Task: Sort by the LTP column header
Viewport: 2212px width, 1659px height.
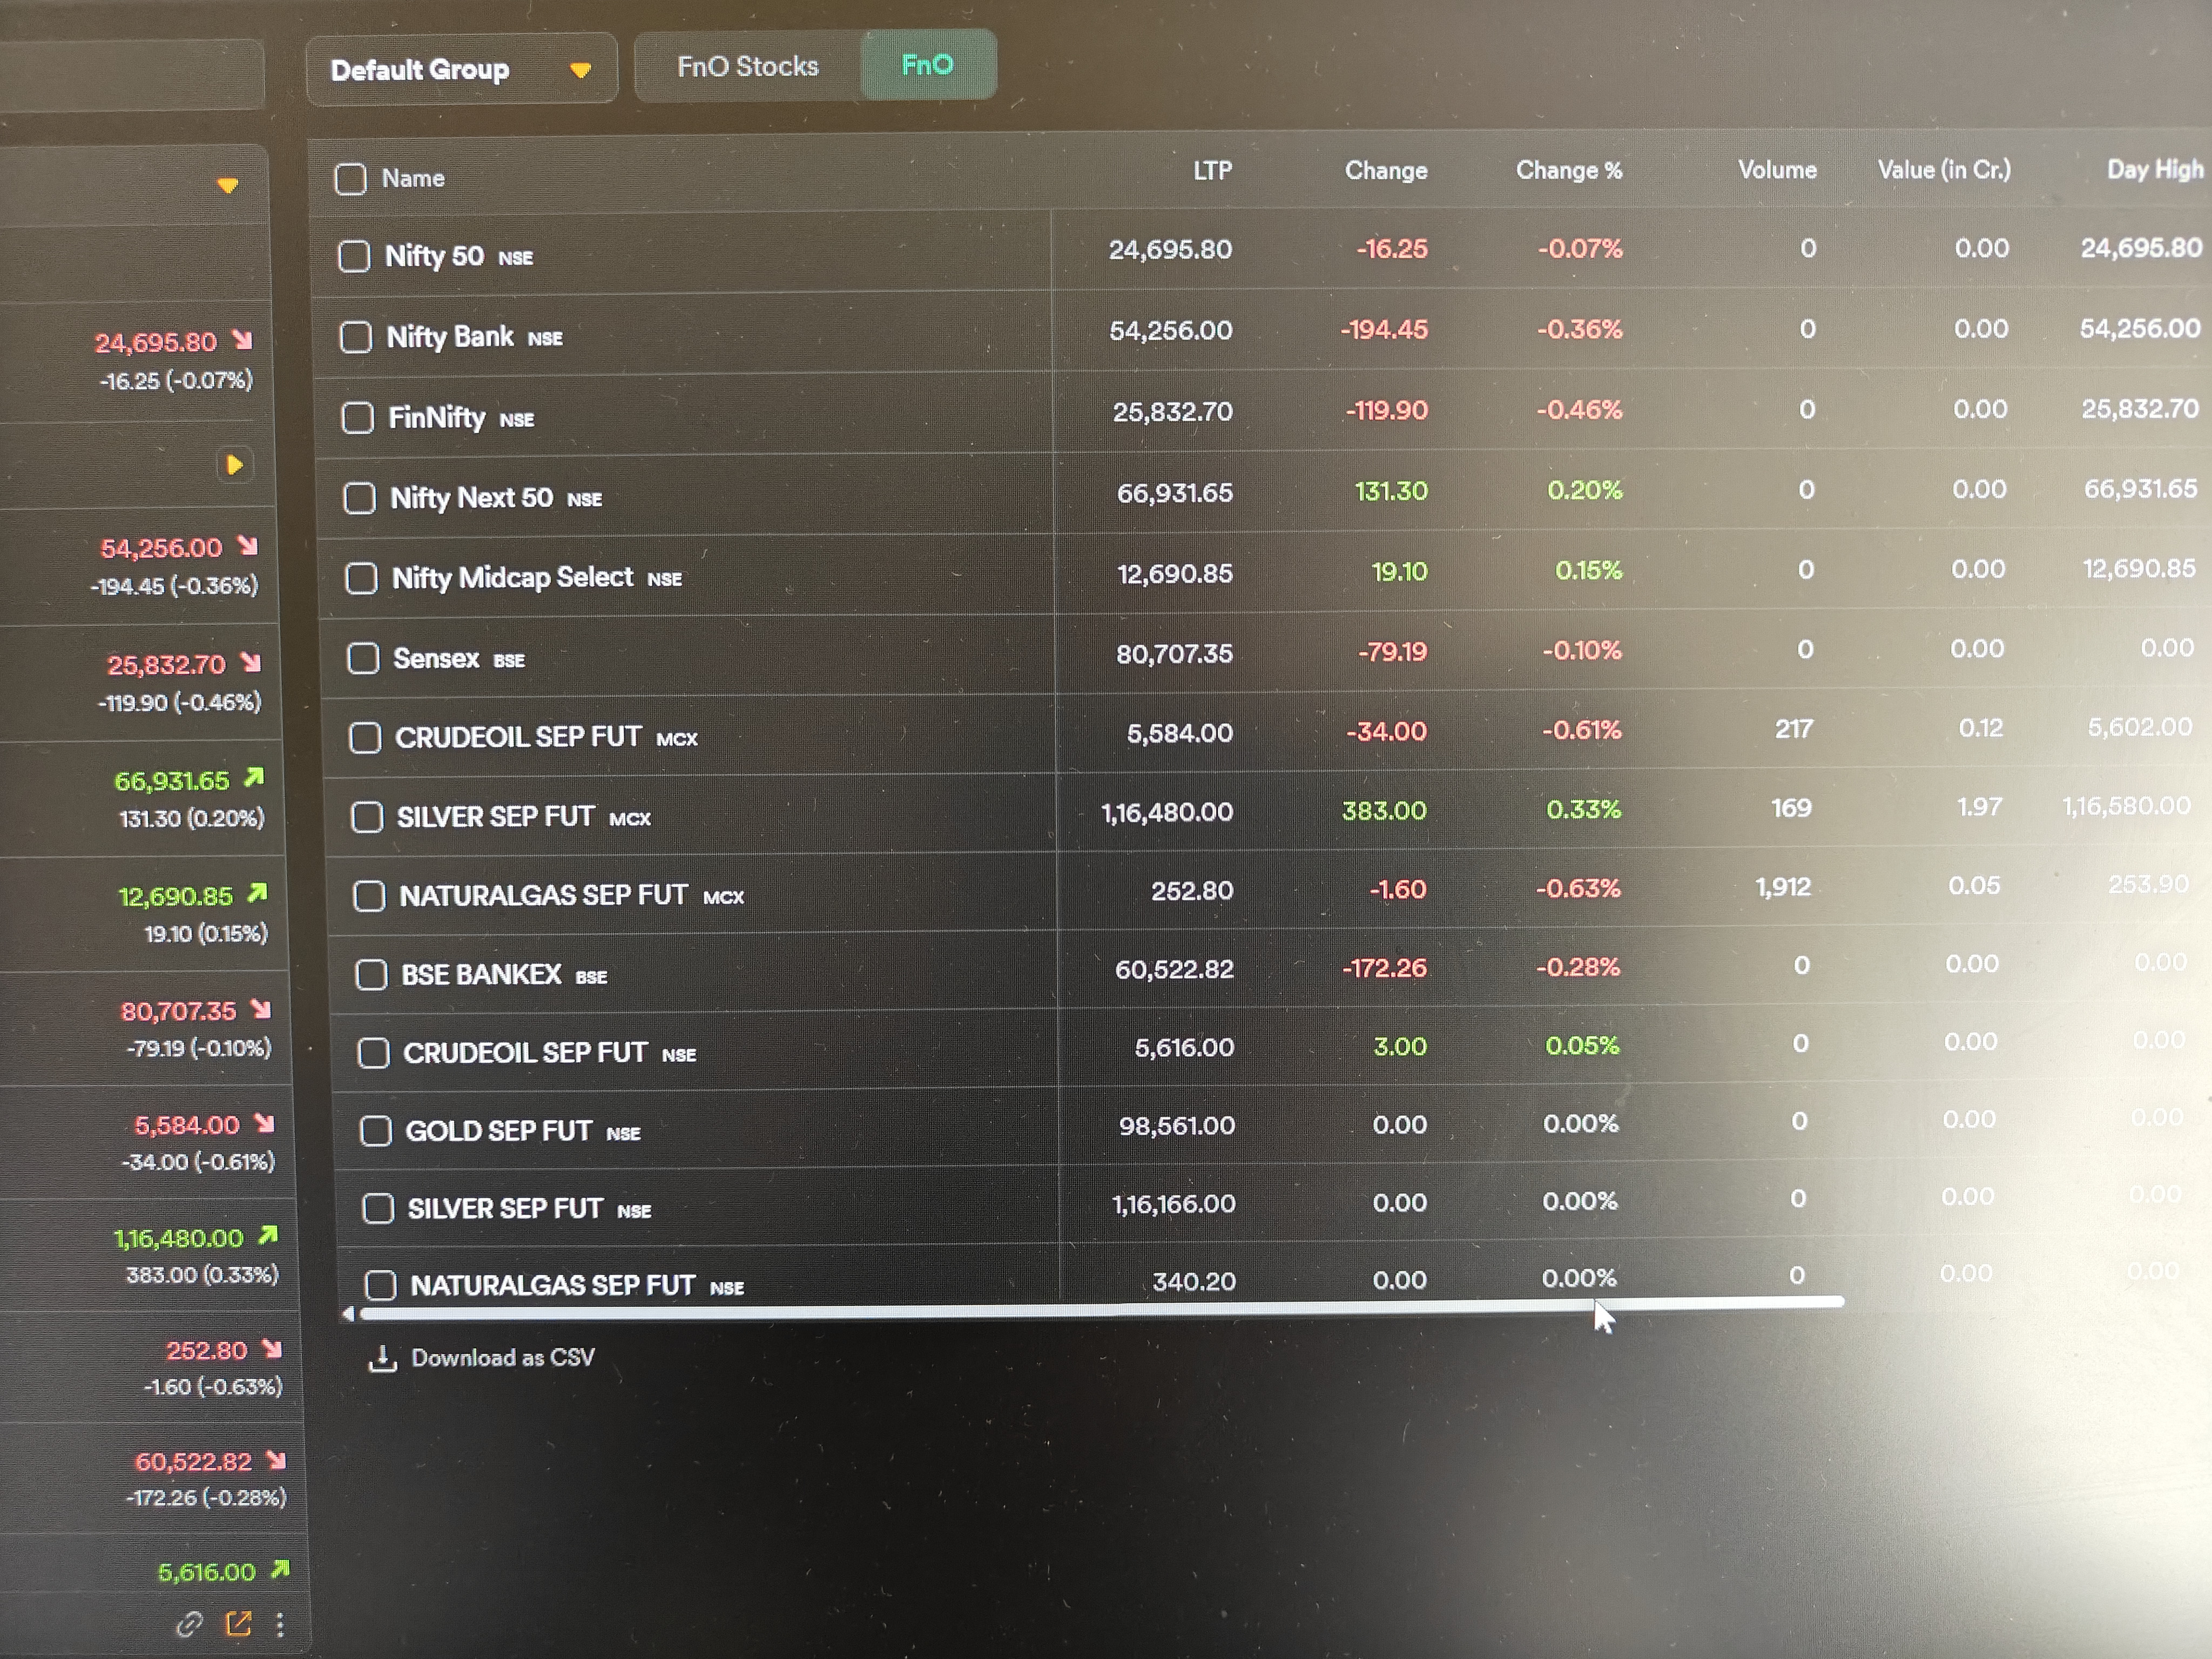Action: 1212,171
